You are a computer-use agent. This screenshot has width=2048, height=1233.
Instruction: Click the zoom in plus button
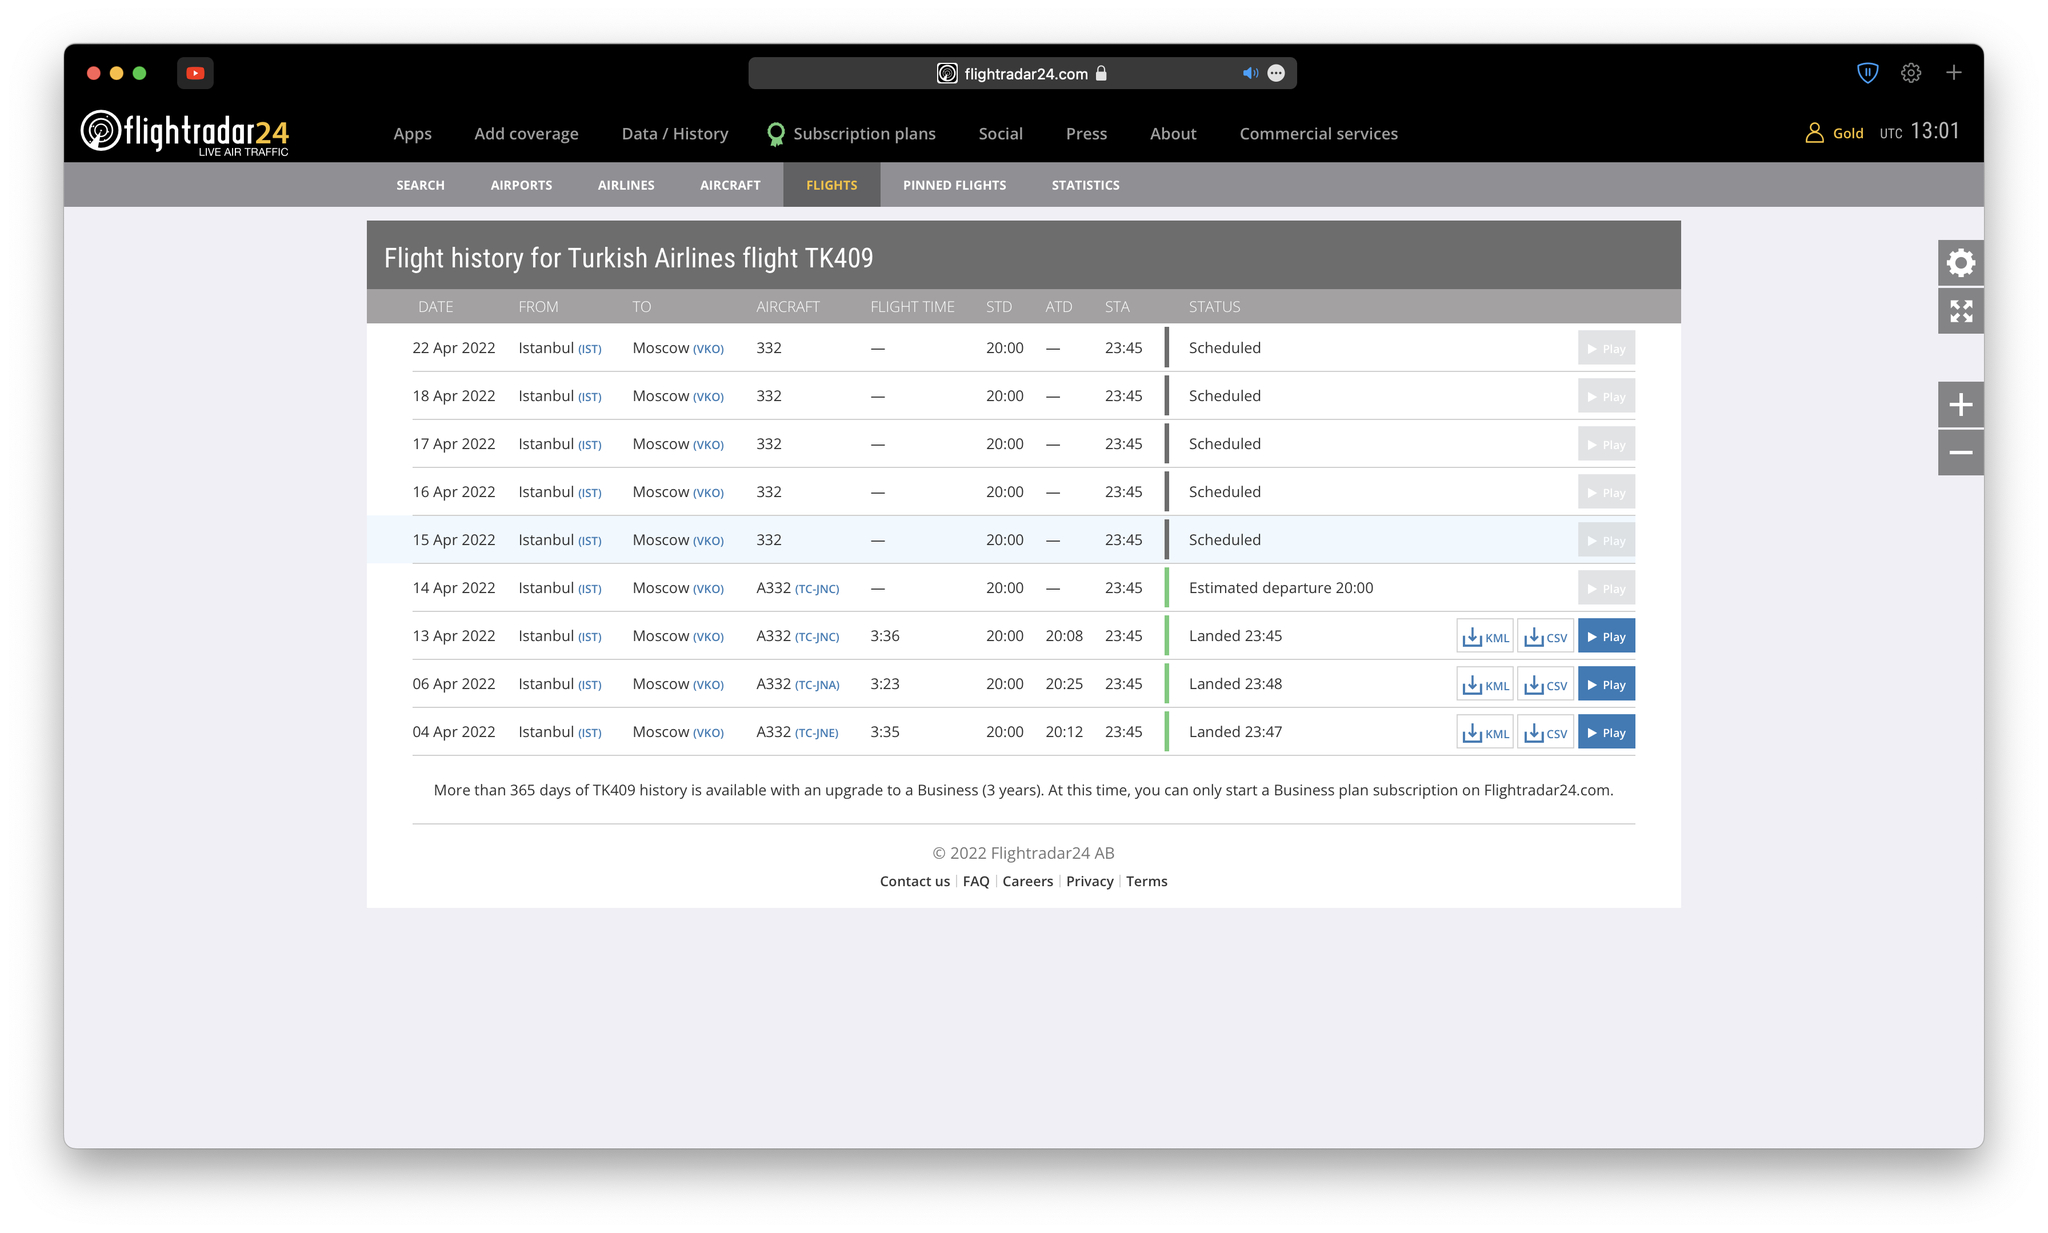pyautogui.click(x=1960, y=405)
